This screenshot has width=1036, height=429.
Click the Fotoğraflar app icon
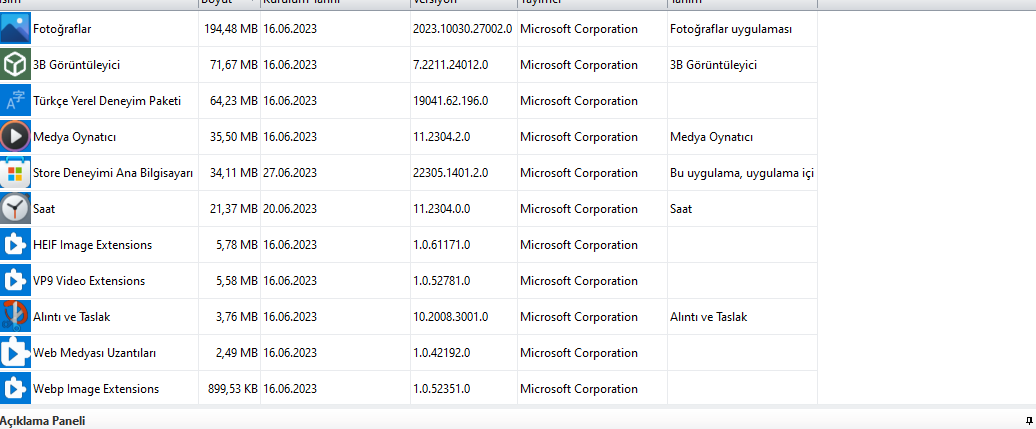(15, 29)
